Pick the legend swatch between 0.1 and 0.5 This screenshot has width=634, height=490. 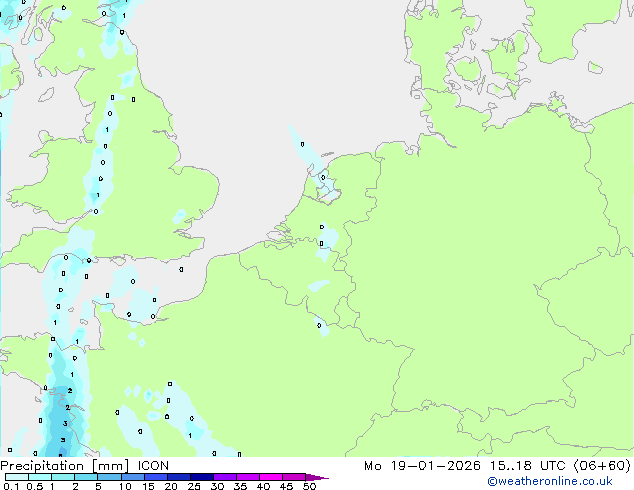pos(17,477)
